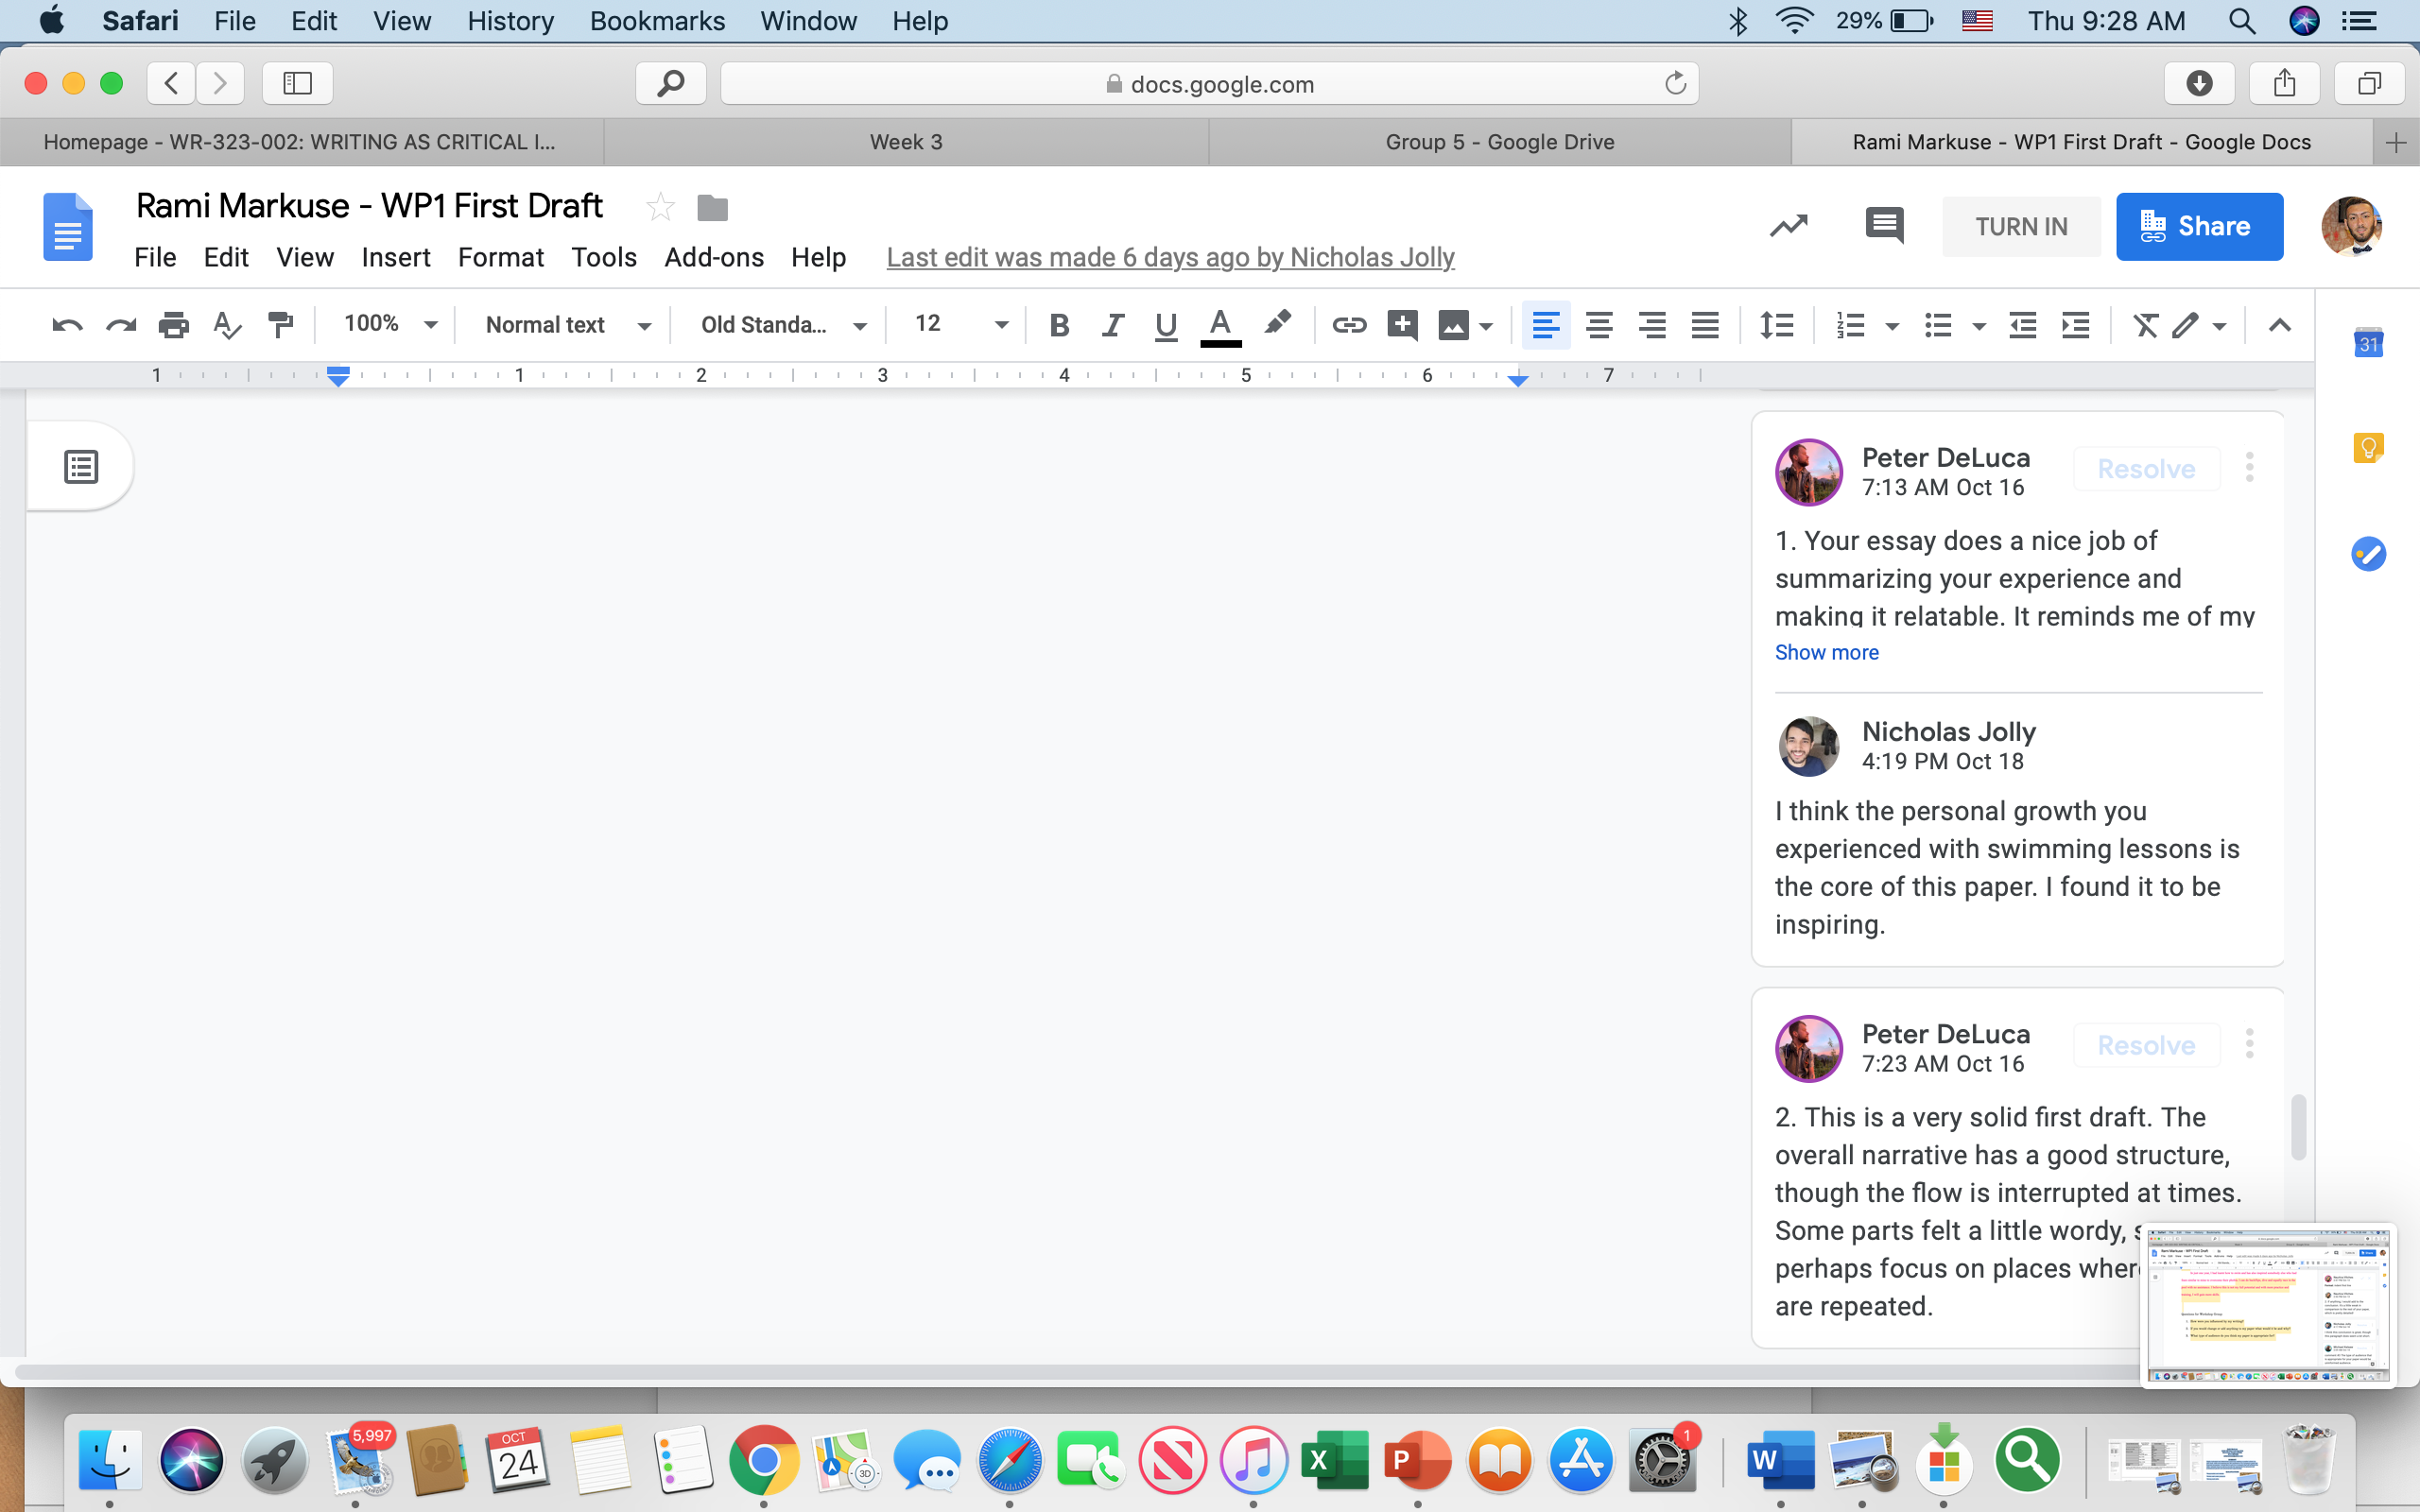Insert a link using link icon
Image resolution: width=2420 pixels, height=1512 pixels.
pyautogui.click(x=1349, y=325)
